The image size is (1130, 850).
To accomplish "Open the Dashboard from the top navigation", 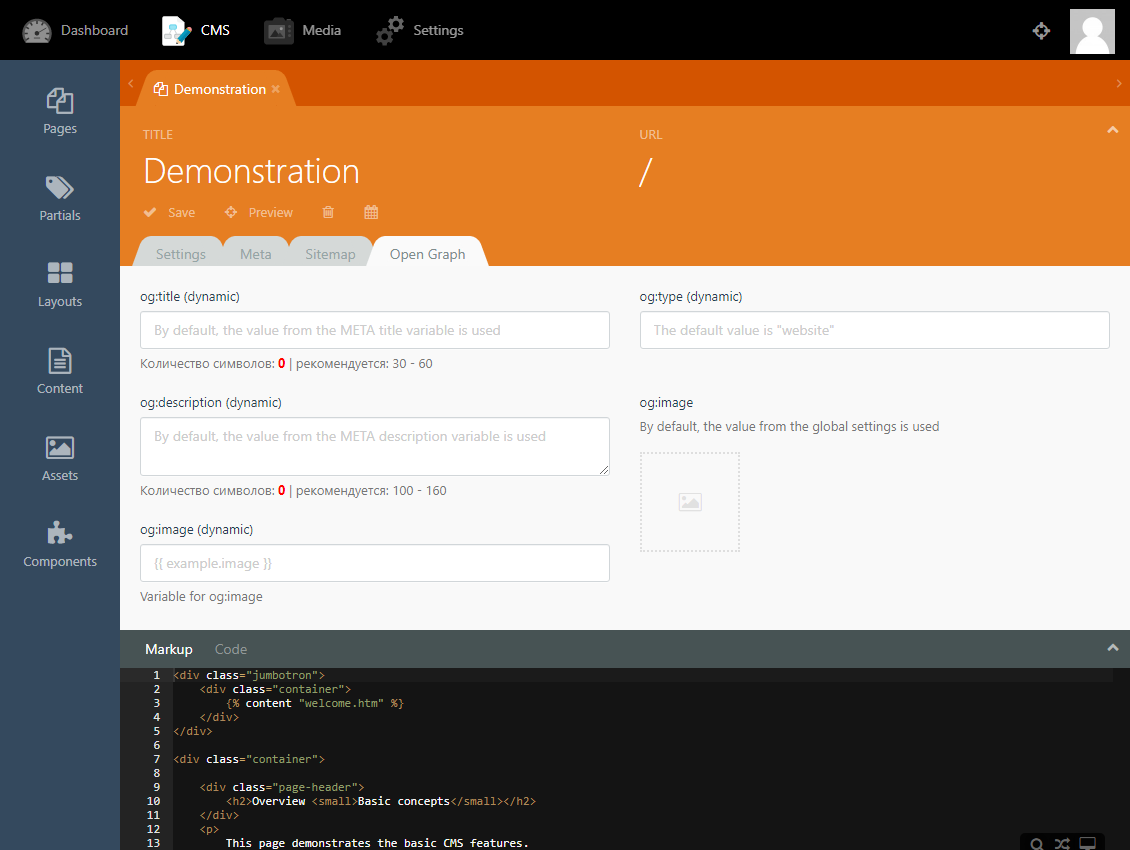I will pos(75,30).
